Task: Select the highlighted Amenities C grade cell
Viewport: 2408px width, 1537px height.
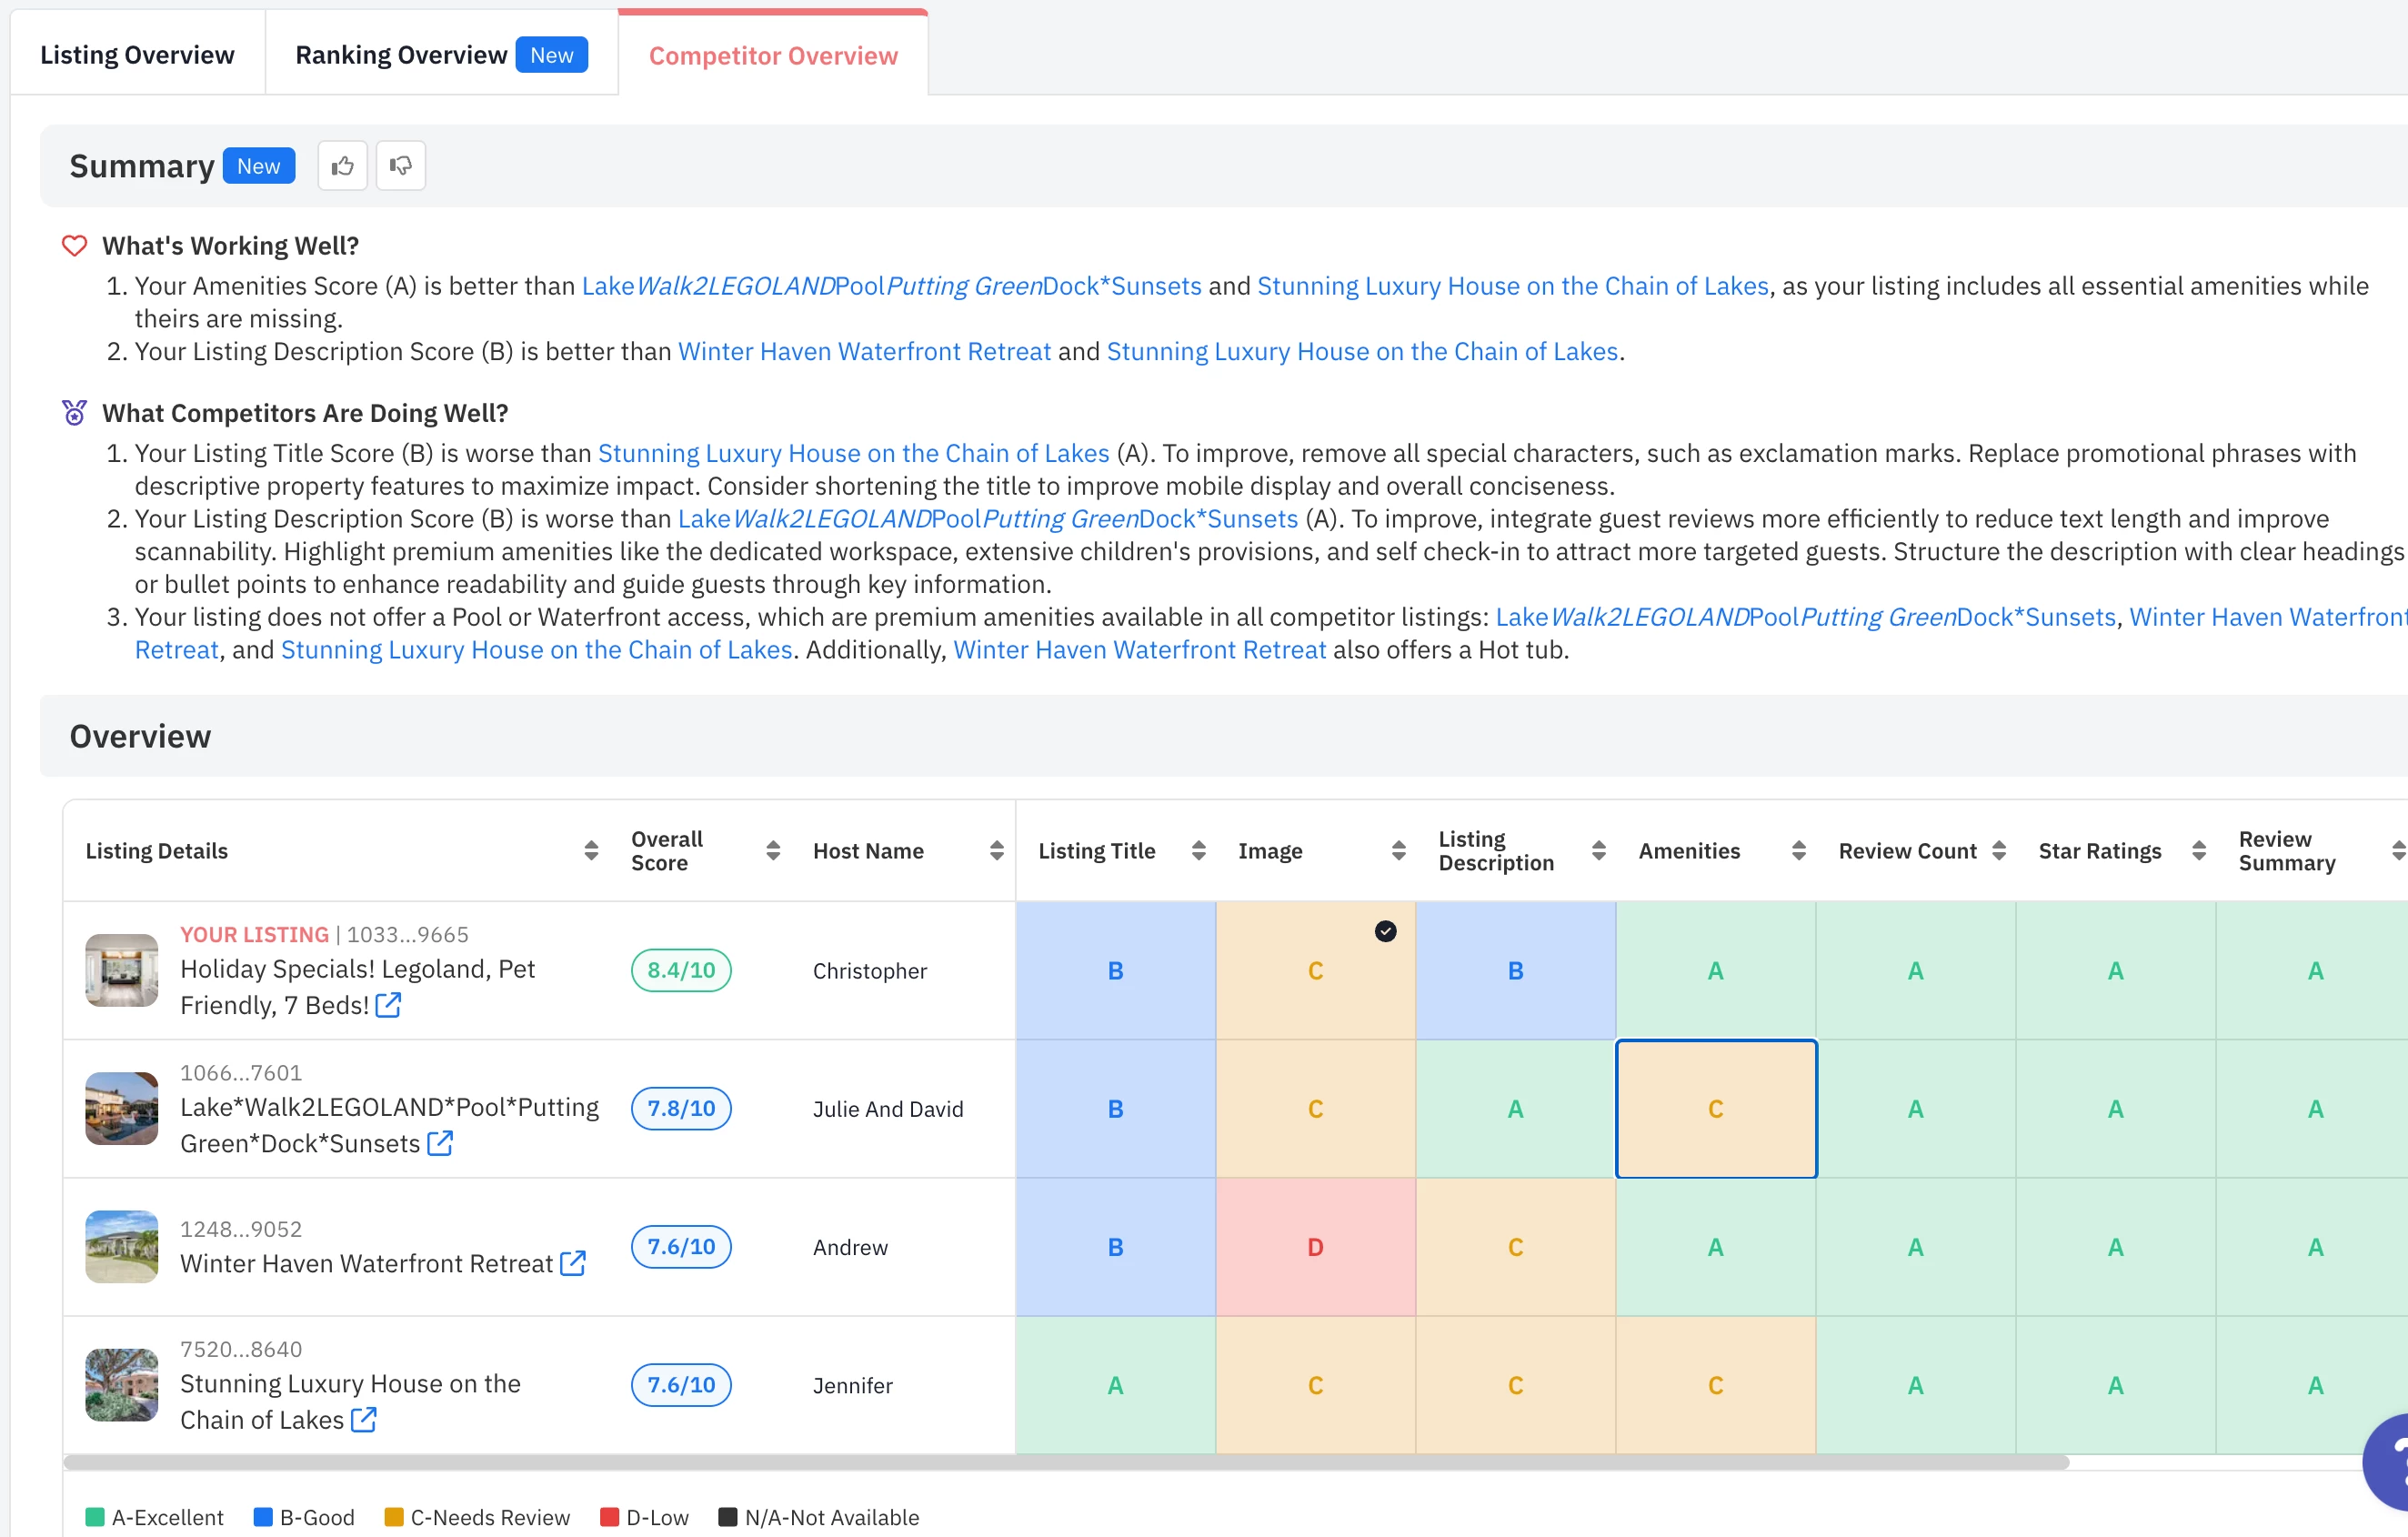Action: click(x=1715, y=1109)
